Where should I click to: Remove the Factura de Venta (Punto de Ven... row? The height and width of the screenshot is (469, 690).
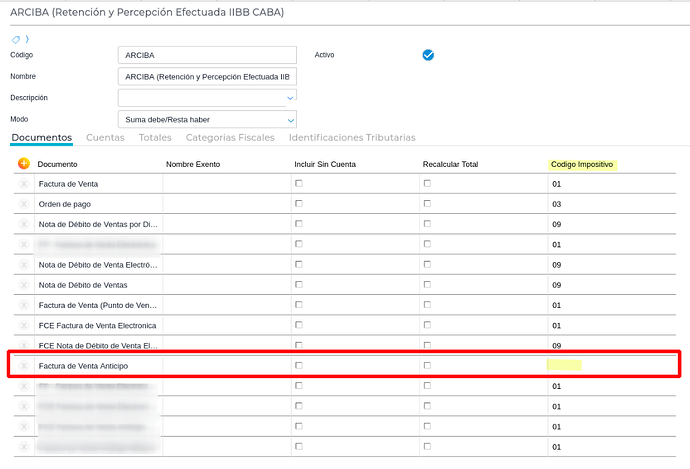(x=24, y=305)
